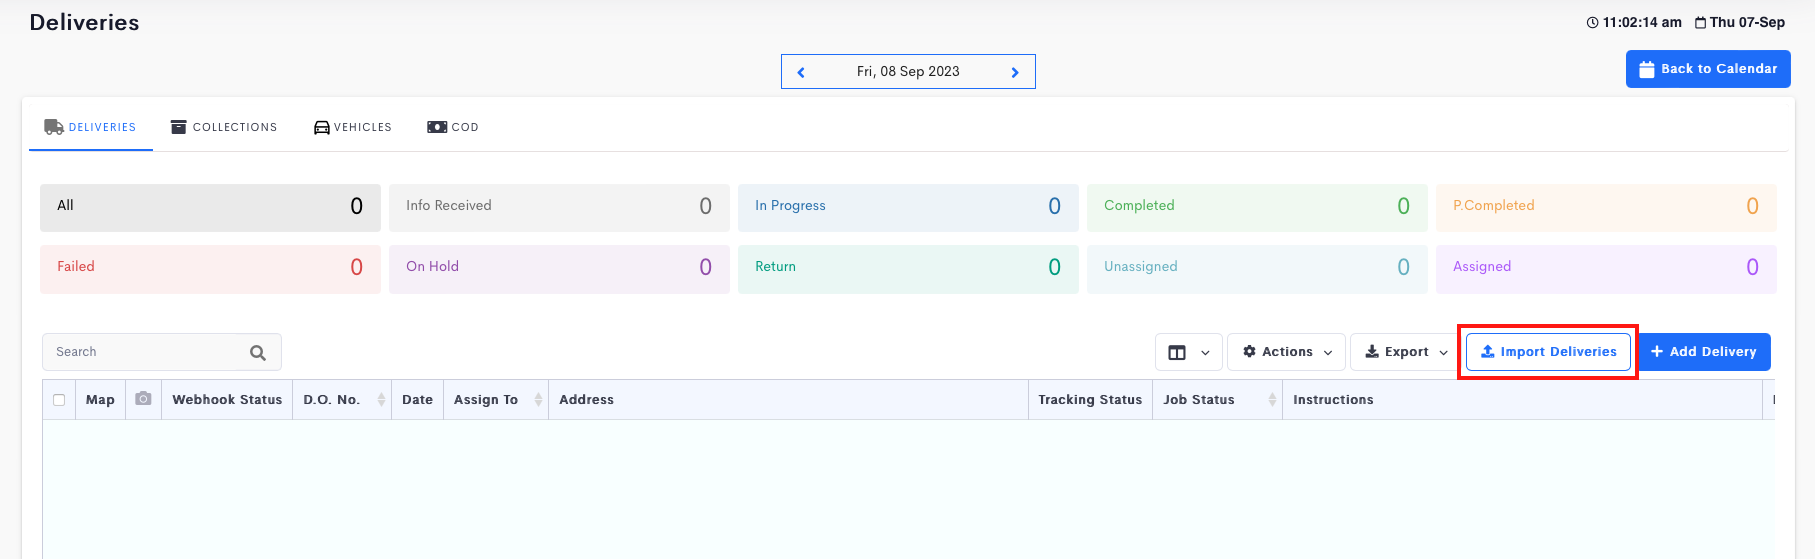The image size is (1815, 559).
Task: Filter by P.Completed status card
Action: pyautogui.click(x=1606, y=207)
